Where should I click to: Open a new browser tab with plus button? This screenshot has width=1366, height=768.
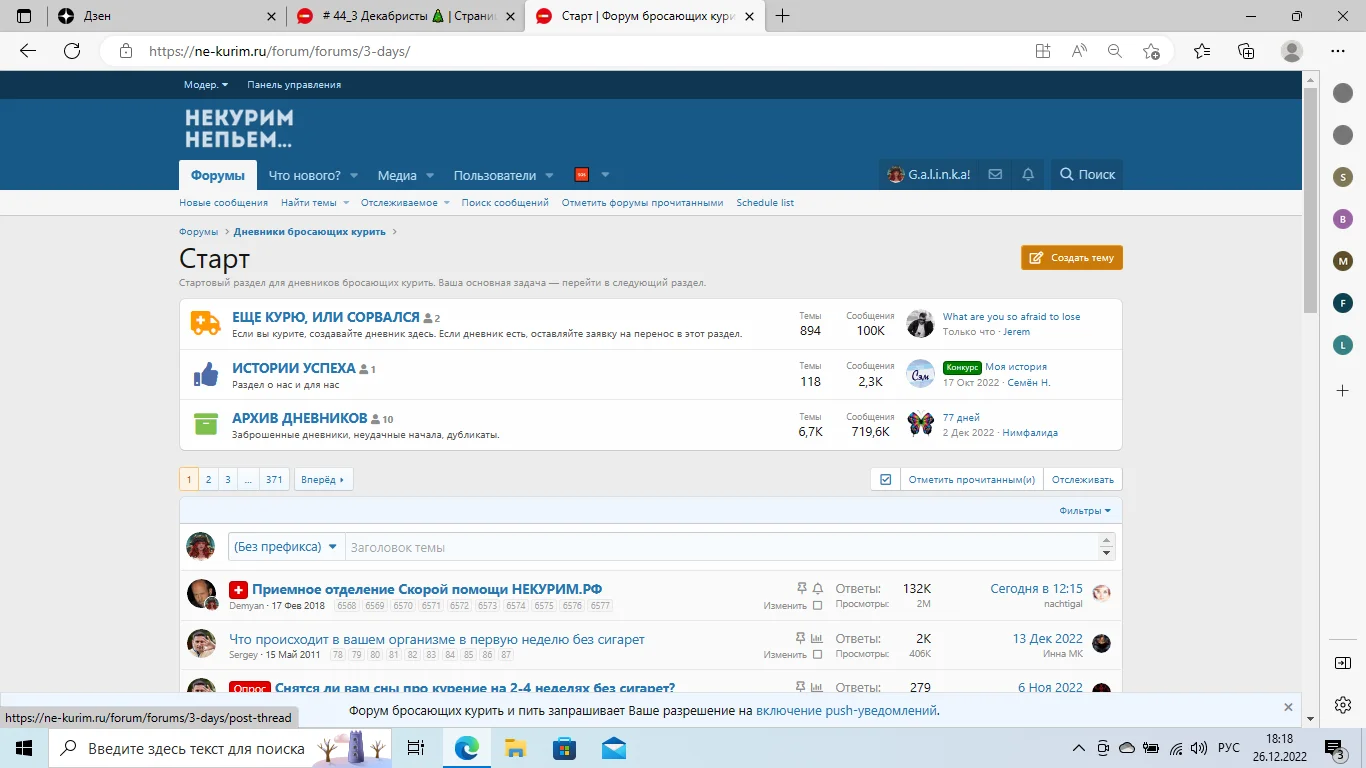pos(782,16)
